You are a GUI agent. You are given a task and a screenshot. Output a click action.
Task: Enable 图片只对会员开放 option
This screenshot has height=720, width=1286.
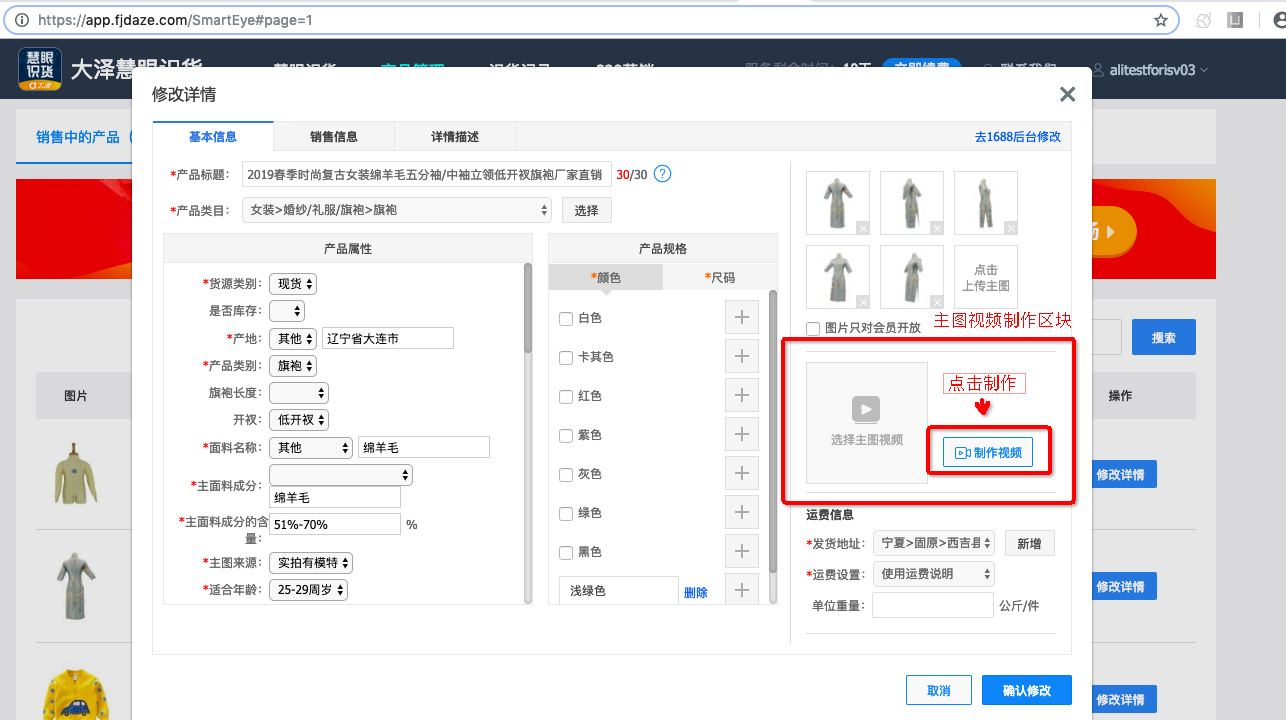point(813,328)
